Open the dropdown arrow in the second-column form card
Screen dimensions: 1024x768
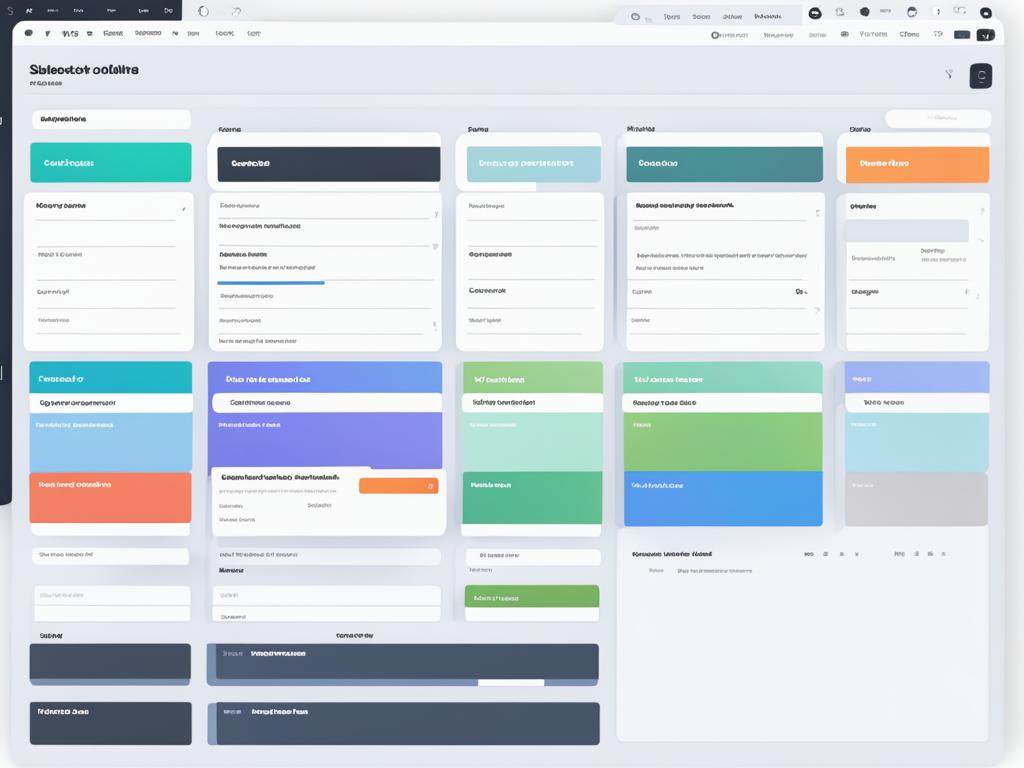click(x=435, y=210)
